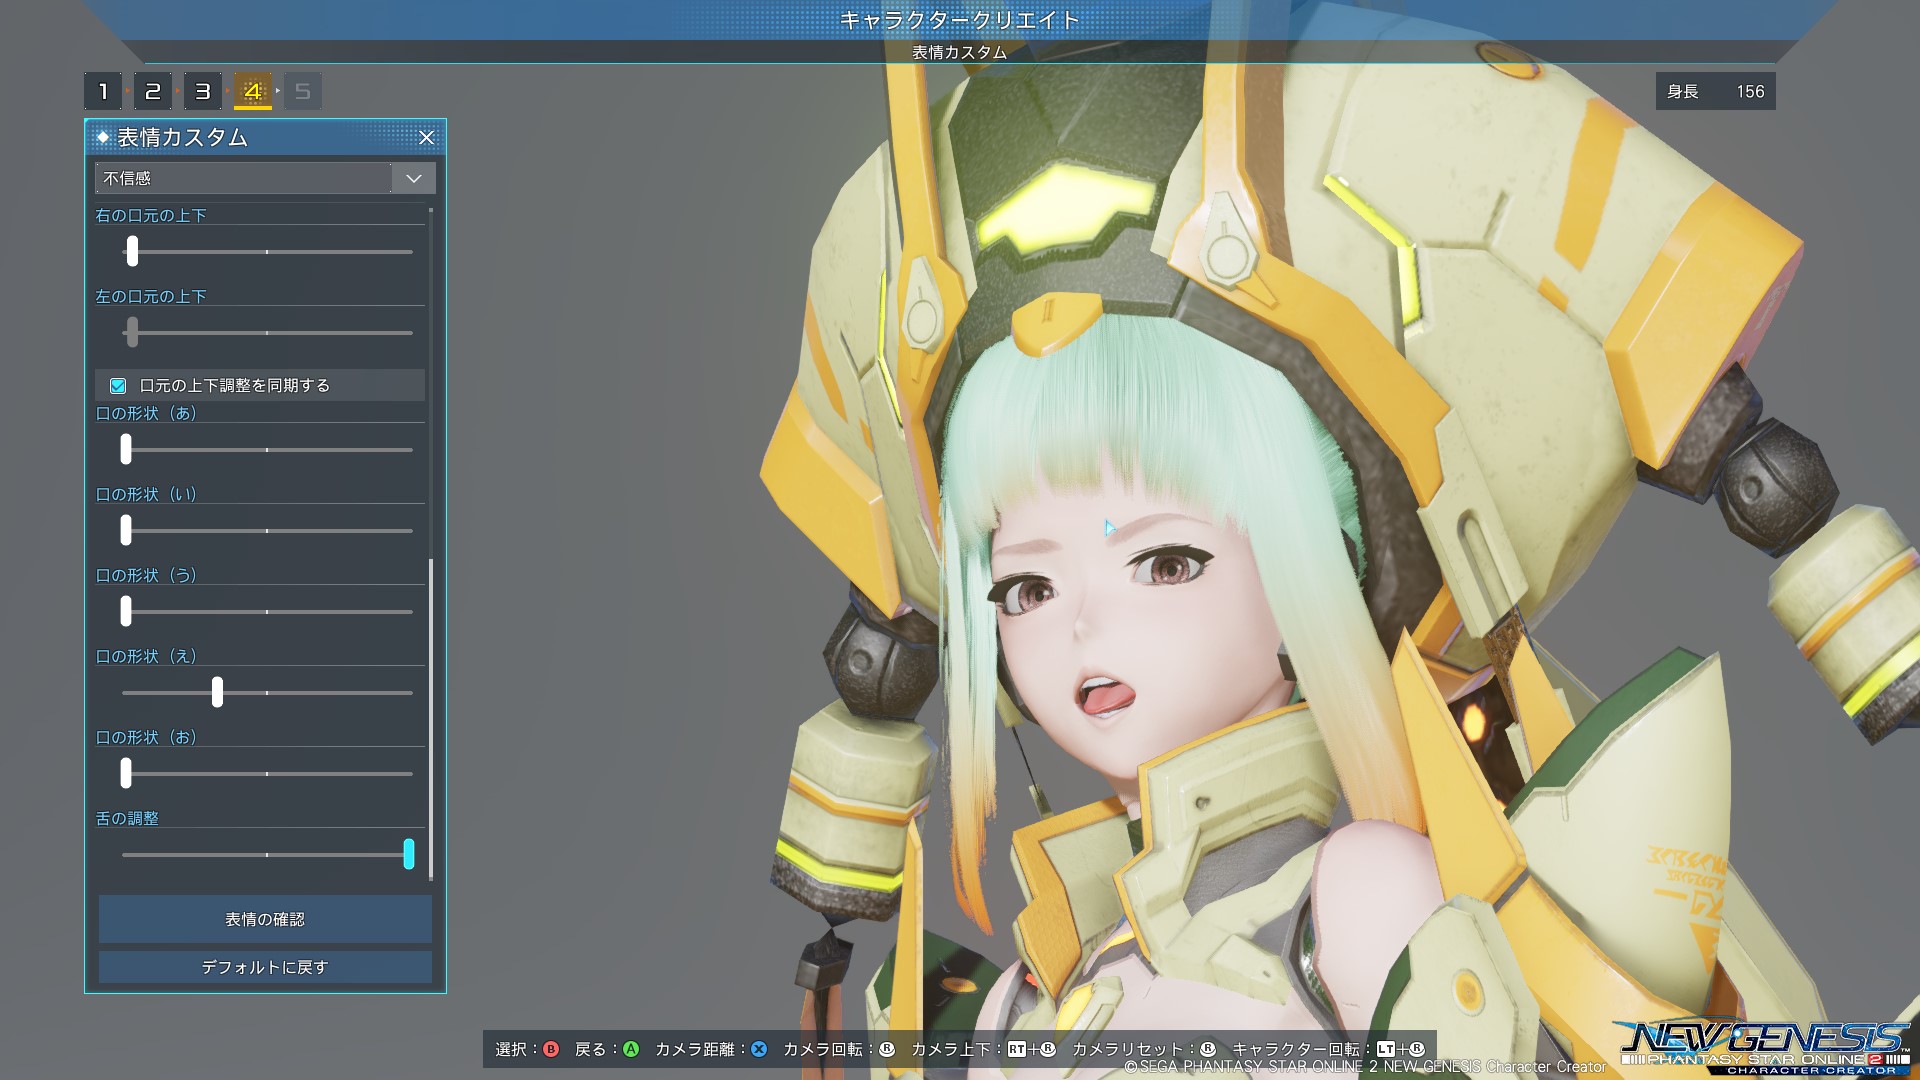Select the highlighted step 4 tab
Viewport: 1920px width, 1080px height.
253,92
